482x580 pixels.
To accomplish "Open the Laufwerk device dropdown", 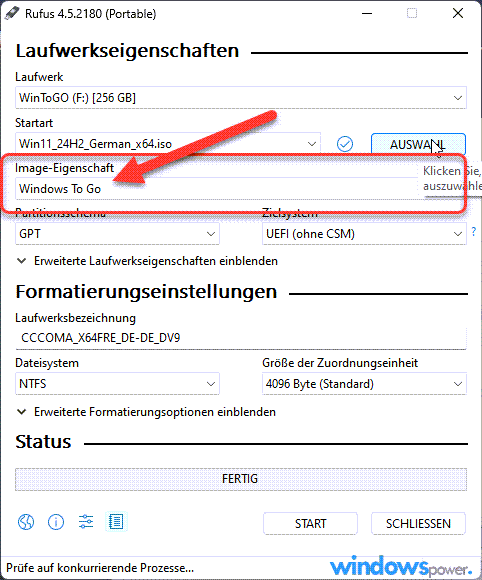I will [x=241, y=98].
